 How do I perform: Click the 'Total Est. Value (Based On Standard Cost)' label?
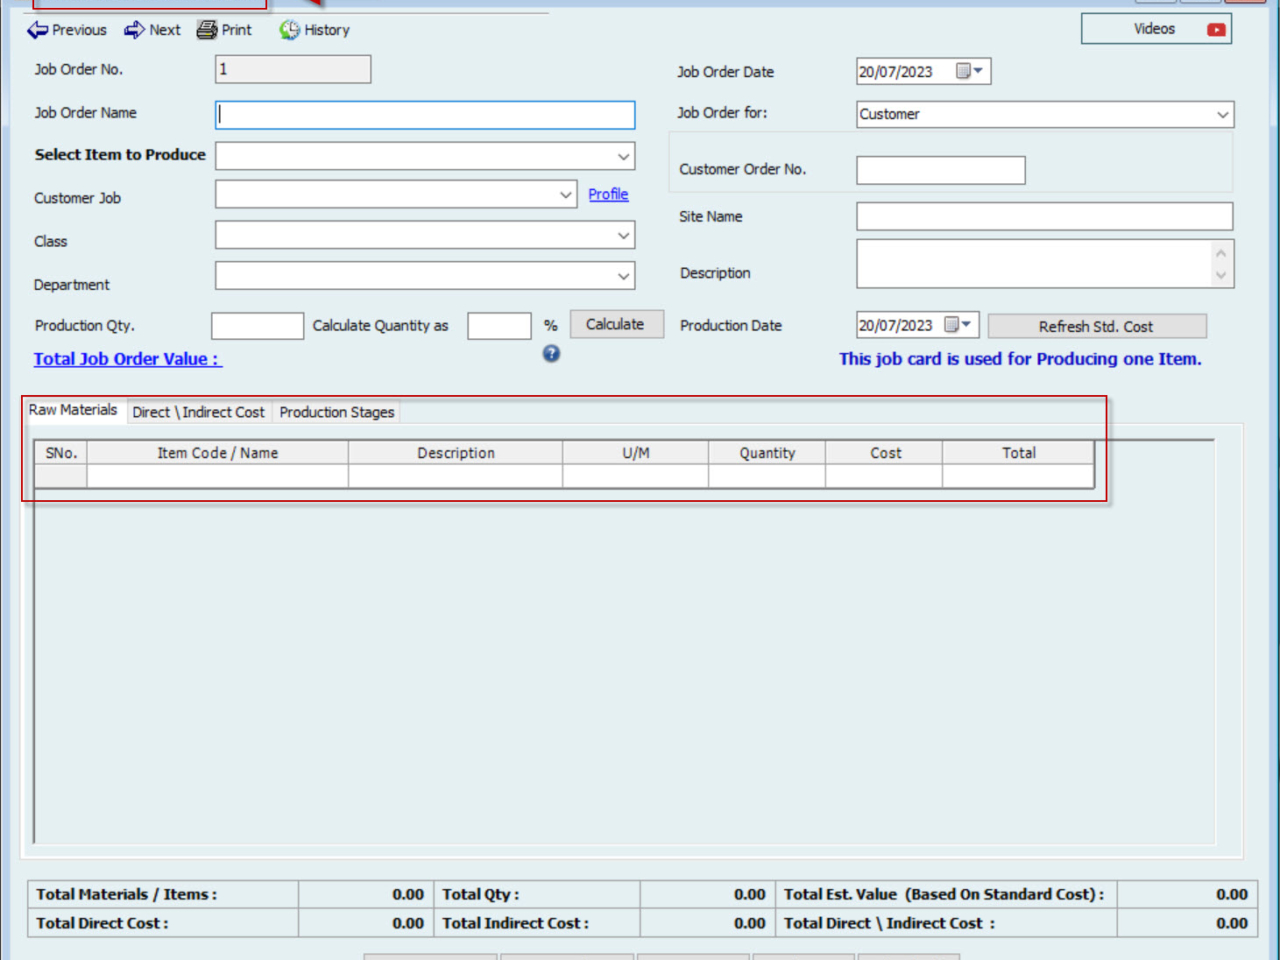coord(944,895)
